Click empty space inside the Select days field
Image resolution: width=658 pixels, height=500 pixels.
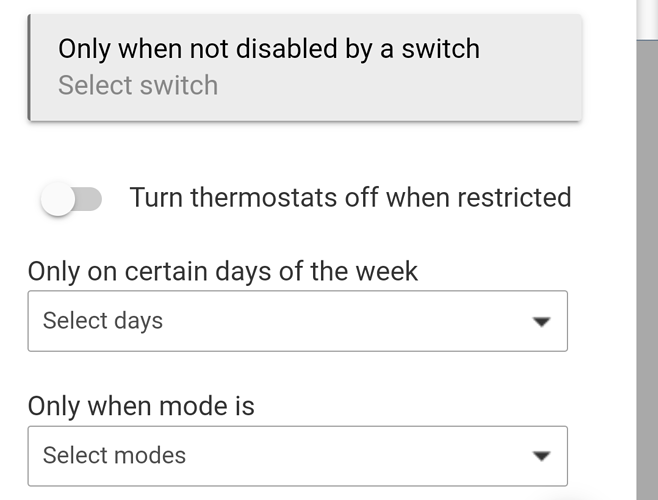[x=350, y=321]
